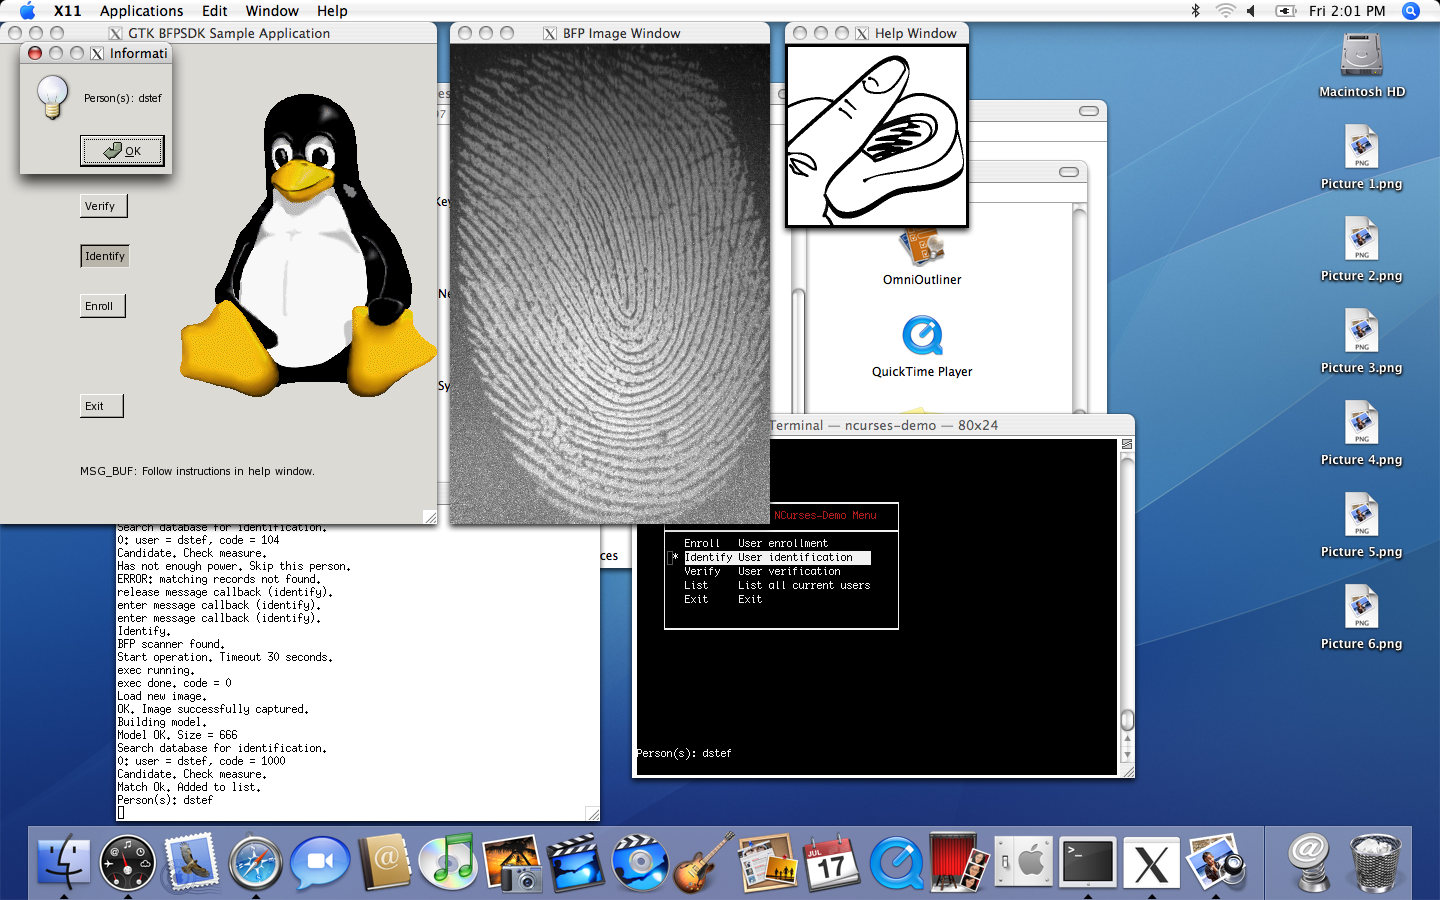1440x900 pixels.
Task: Launch Terminal from the dock
Action: click(1087, 862)
